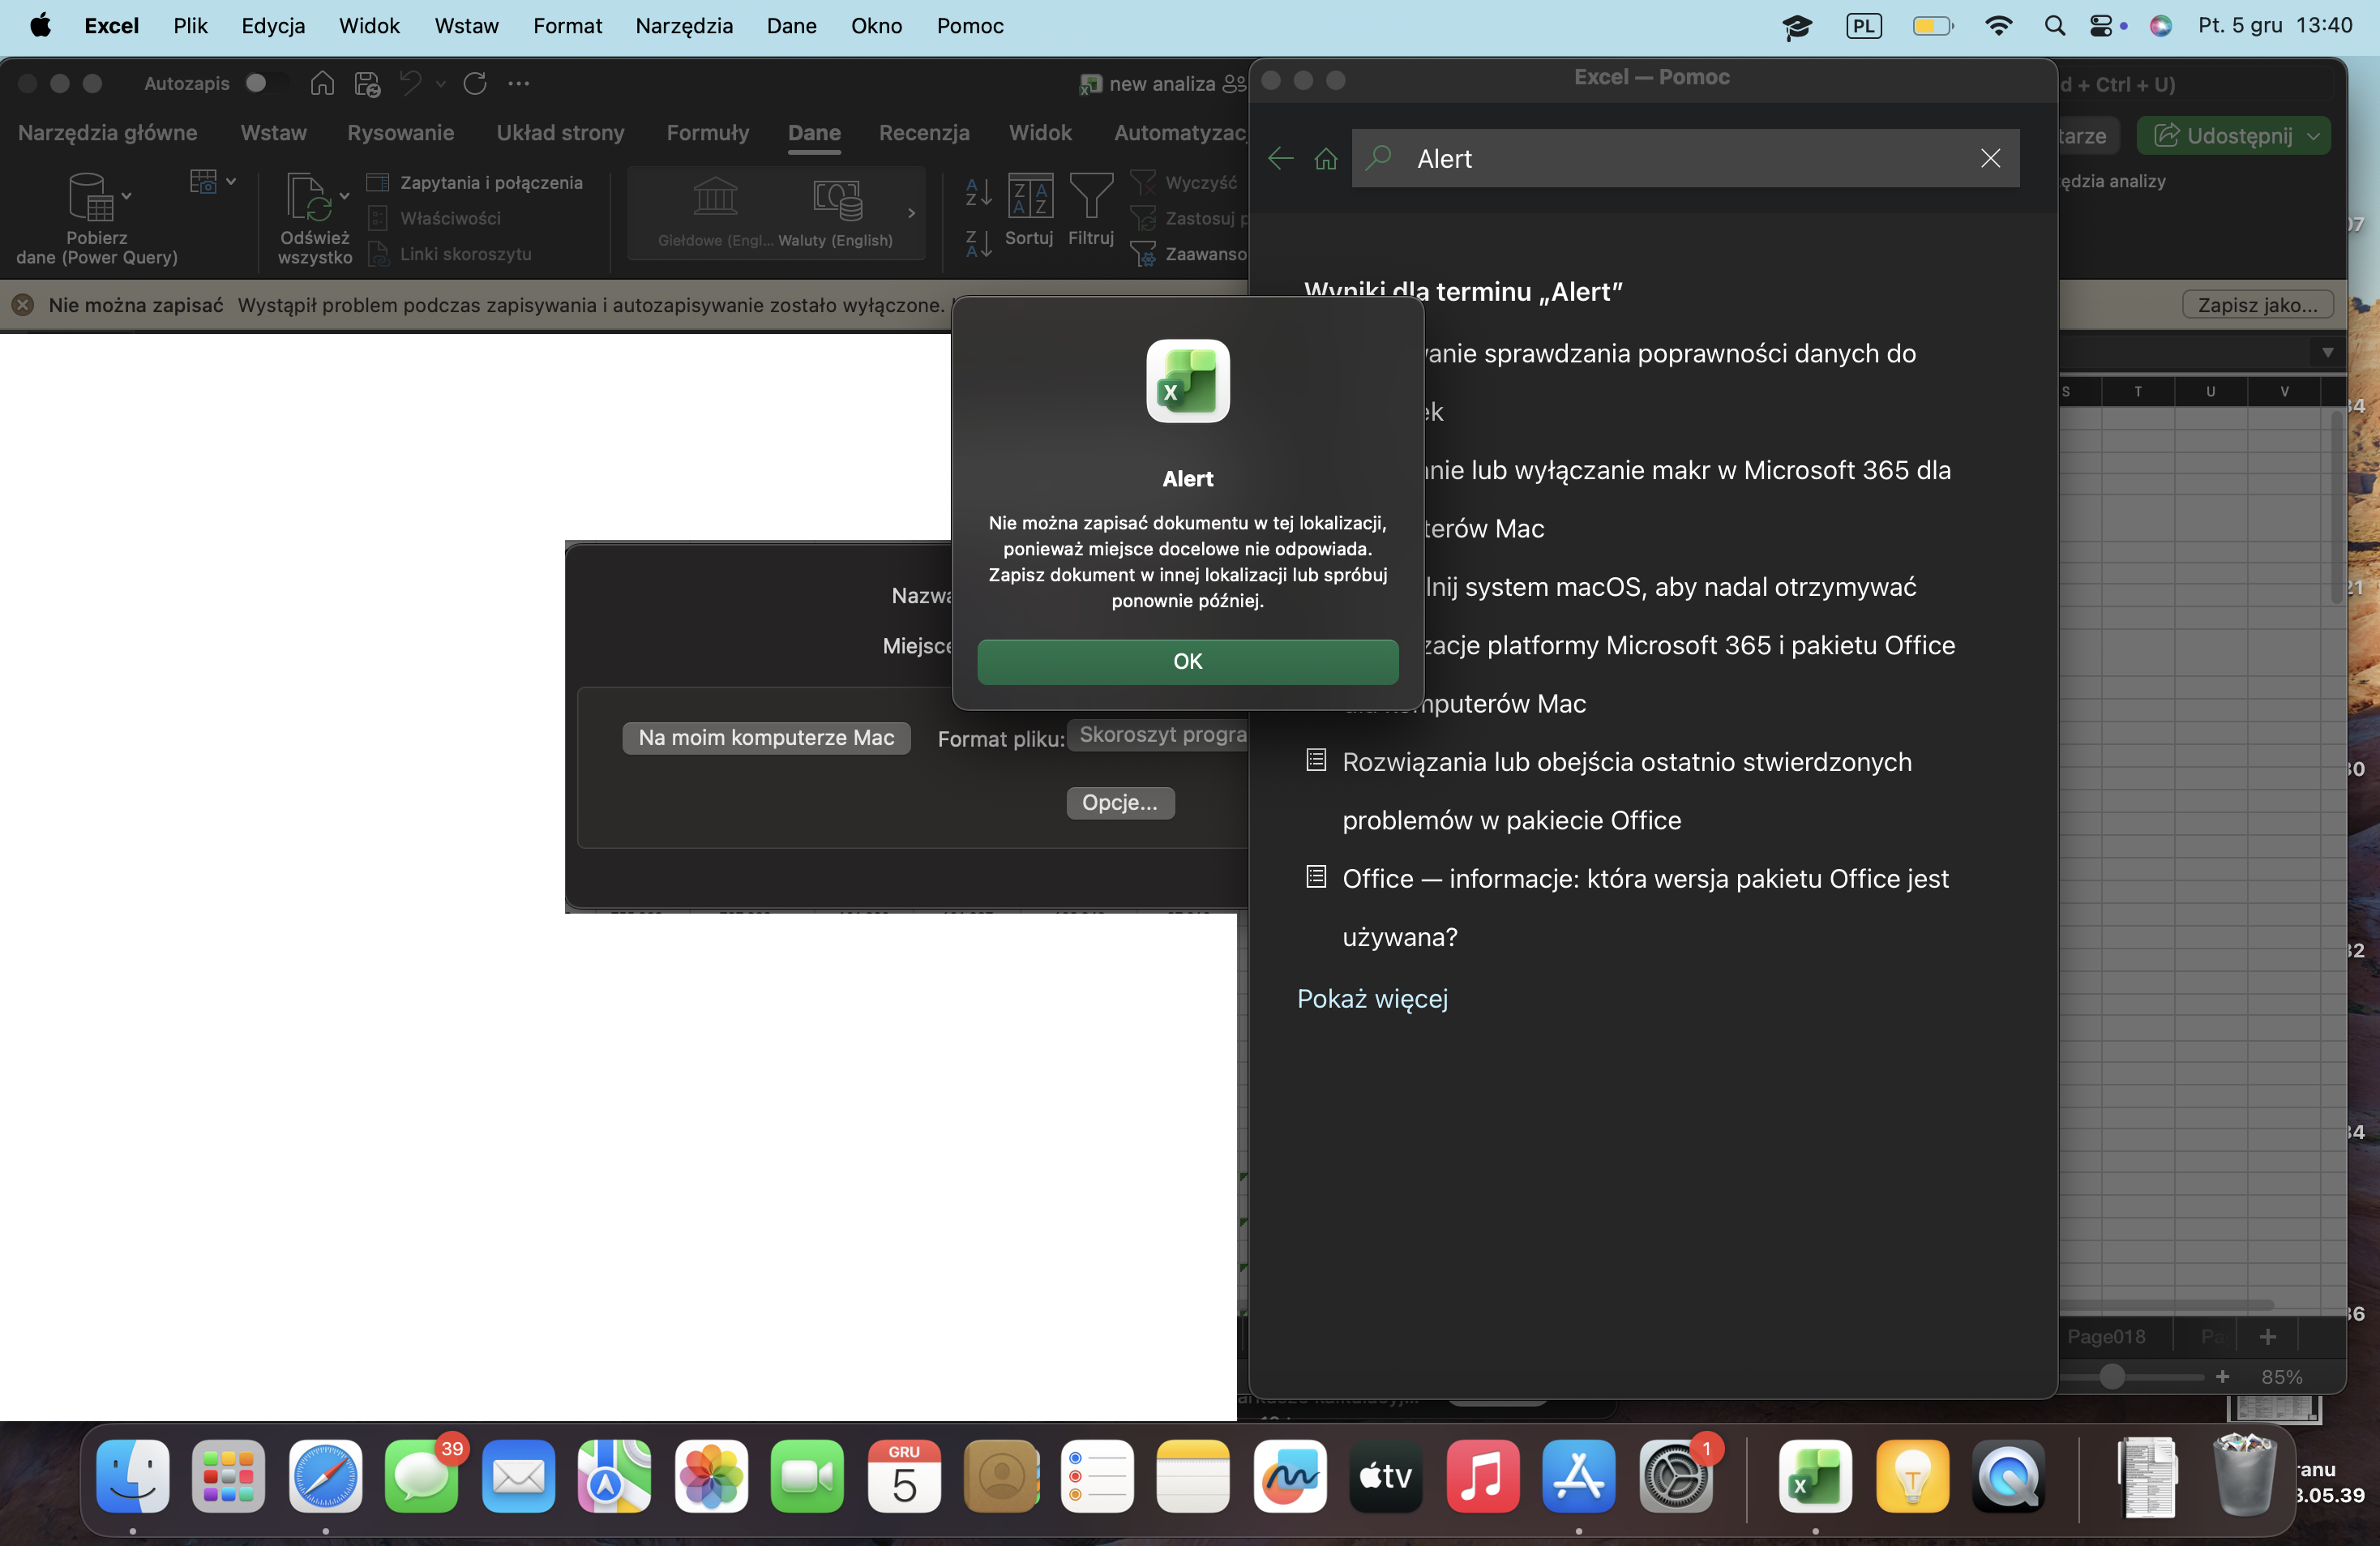Switch to the Formuły ribbon tab
This screenshot has height=1546, width=2380.
(x=707, y=132)
